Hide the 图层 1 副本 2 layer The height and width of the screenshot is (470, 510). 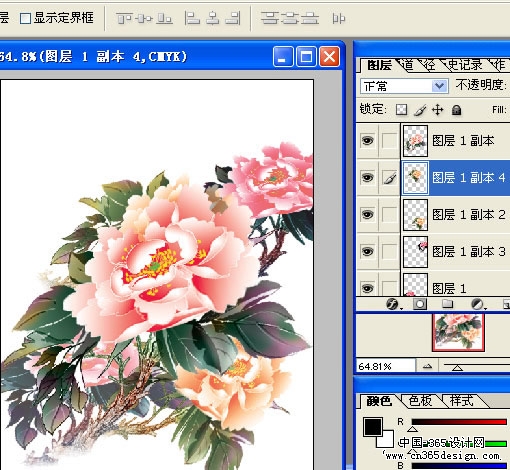point(367,215)
